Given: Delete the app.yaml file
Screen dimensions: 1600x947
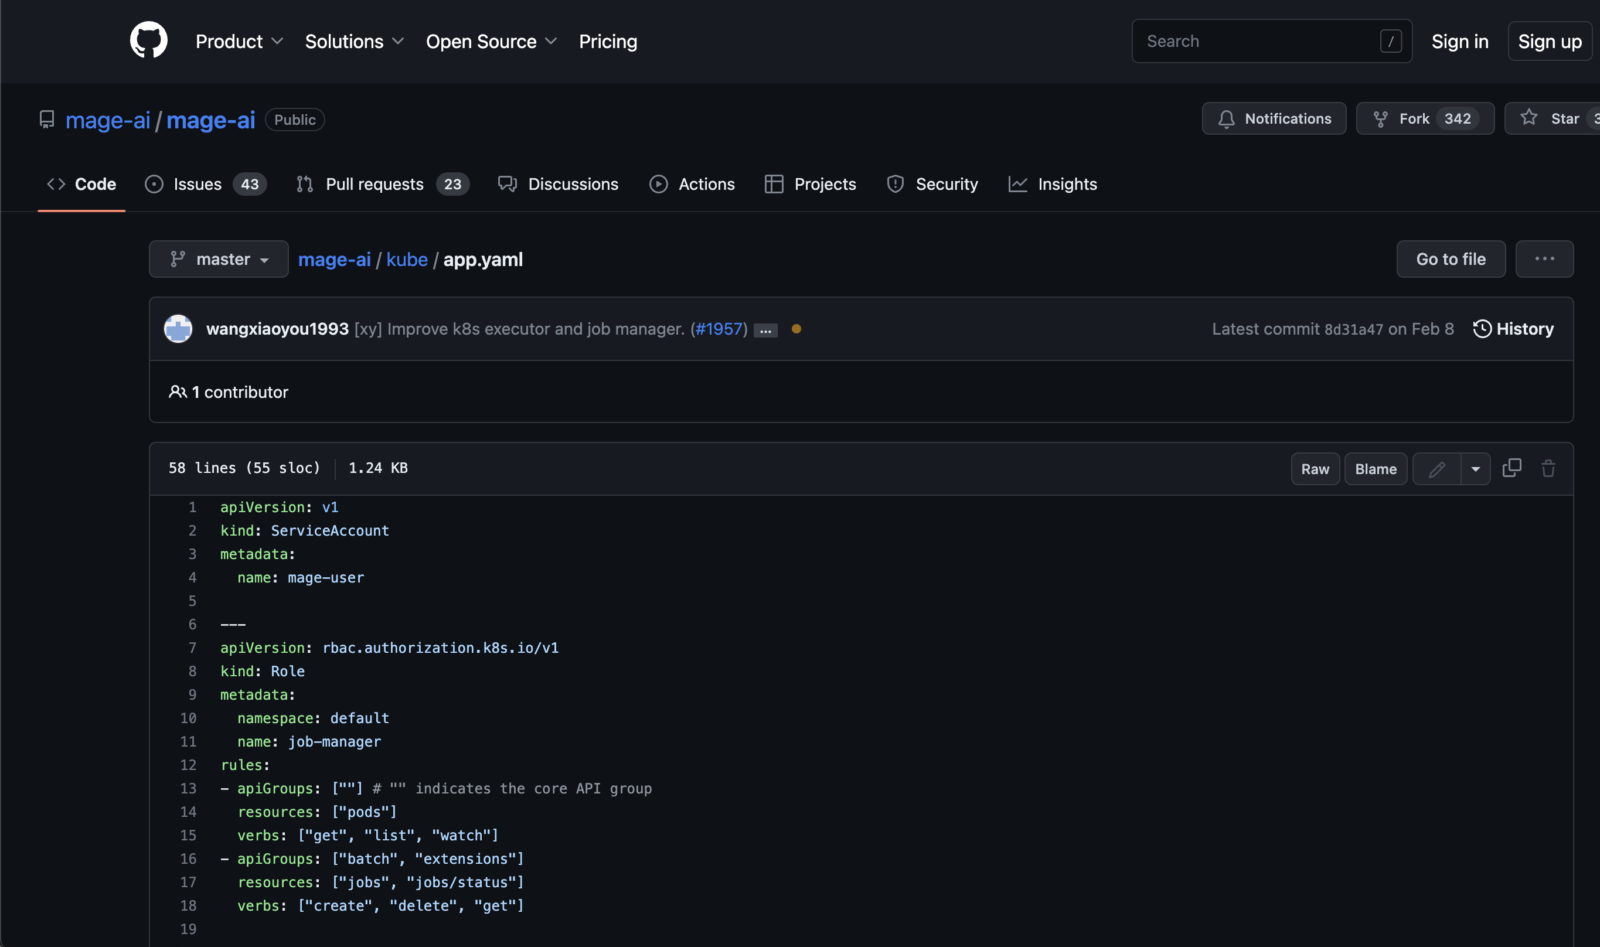Looking at the screenshot, I should coord(1548,467).
